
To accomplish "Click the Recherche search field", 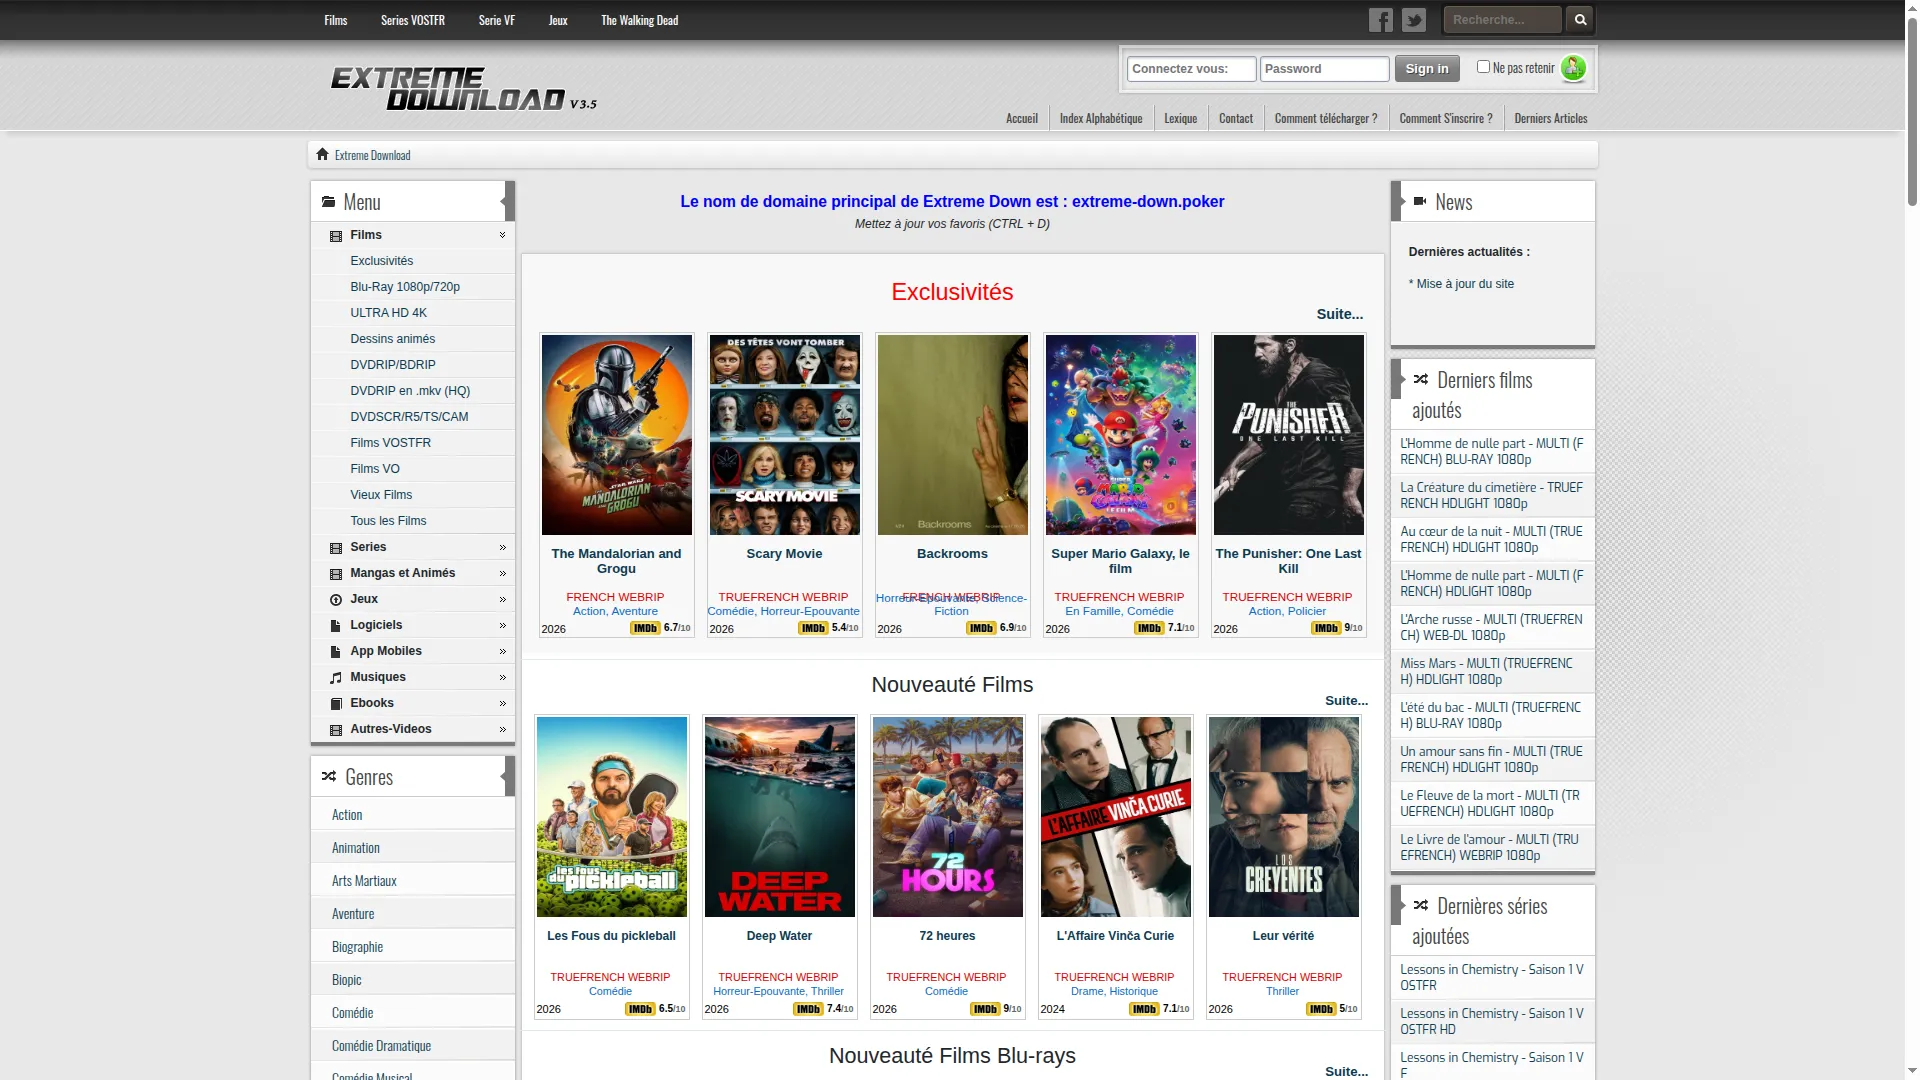I will (1502, 19).
